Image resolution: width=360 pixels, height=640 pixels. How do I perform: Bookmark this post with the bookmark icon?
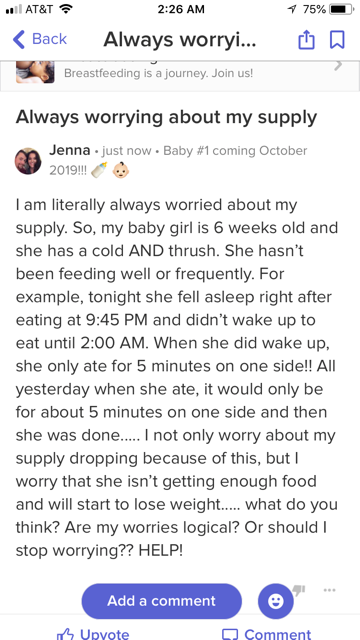(337, 40)
